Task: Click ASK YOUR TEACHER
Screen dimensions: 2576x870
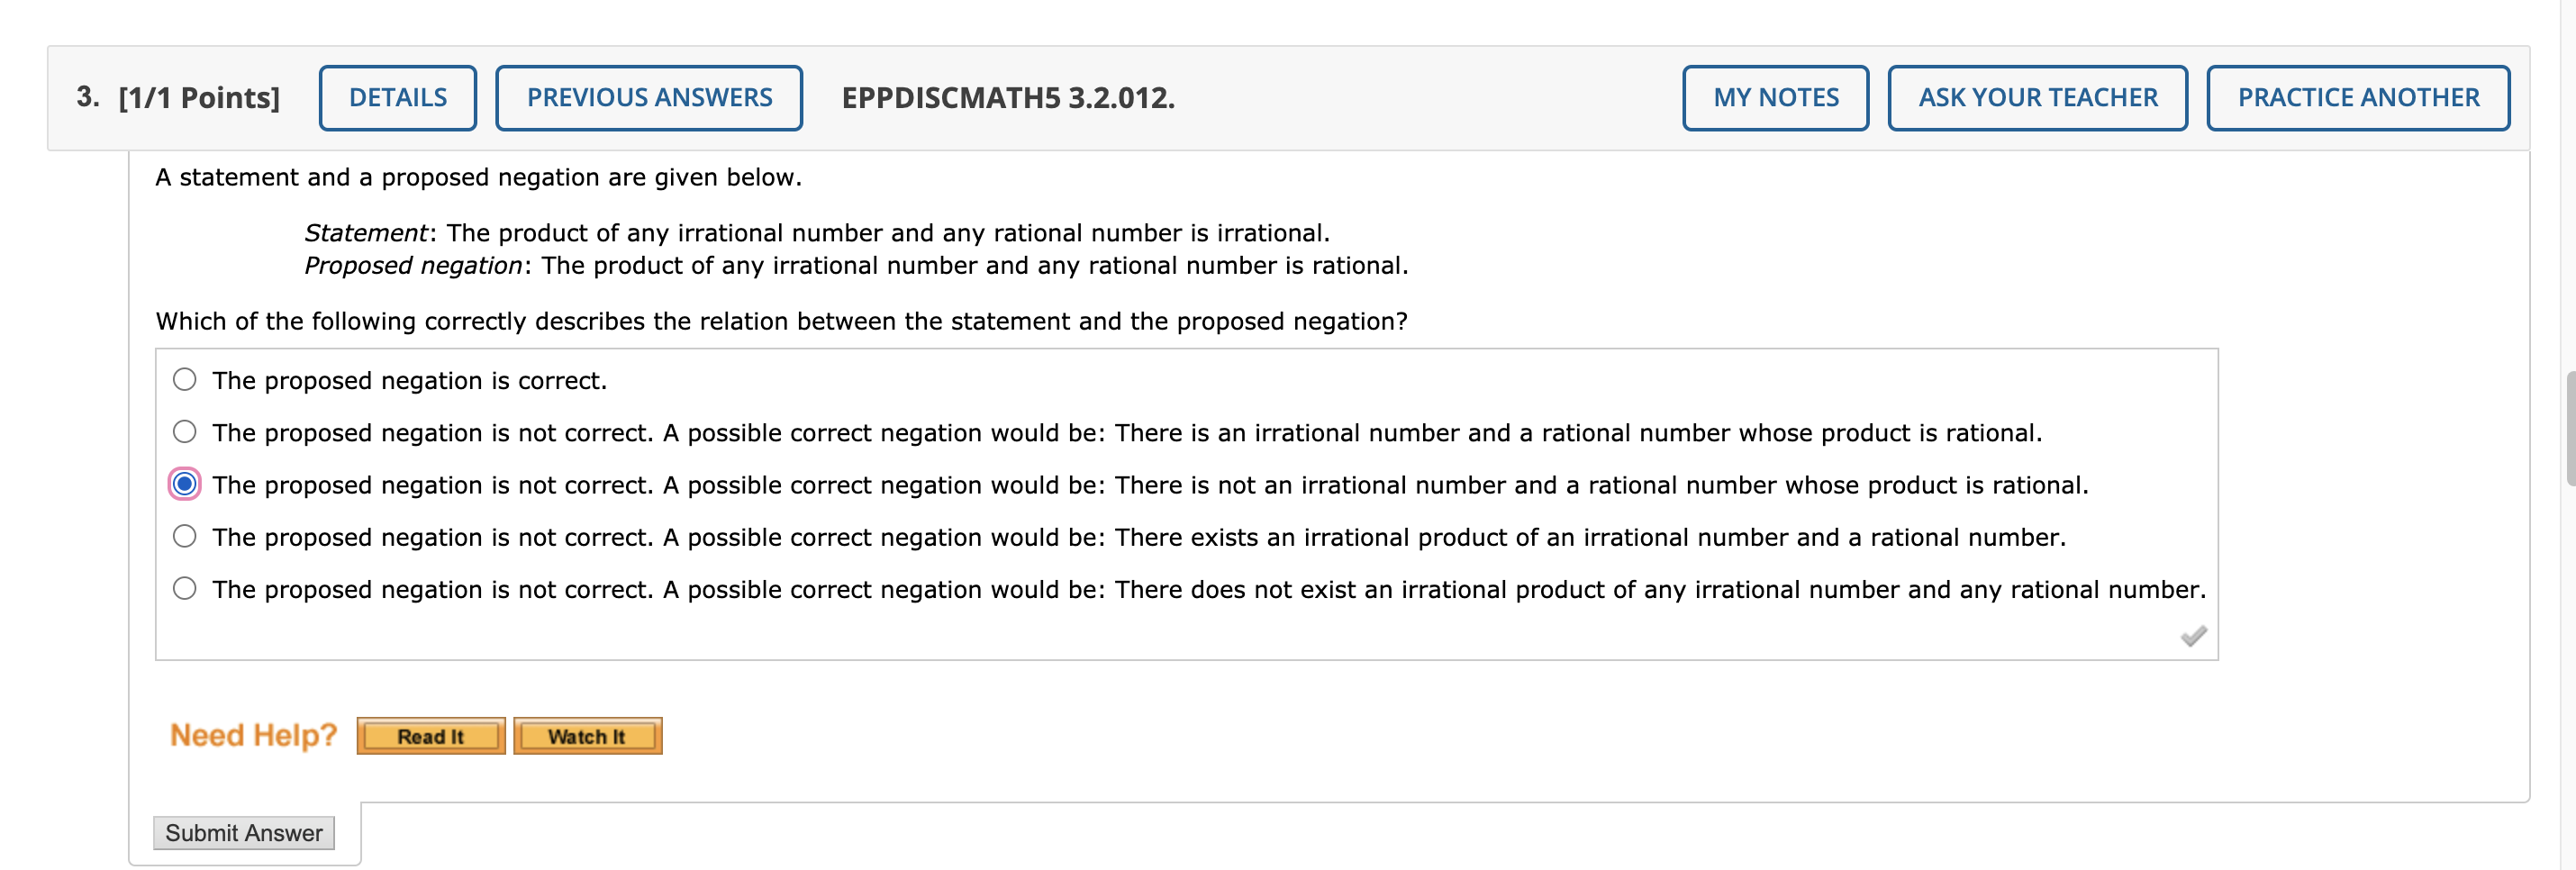Action: pyautogui.click(x=2037, y=98)
